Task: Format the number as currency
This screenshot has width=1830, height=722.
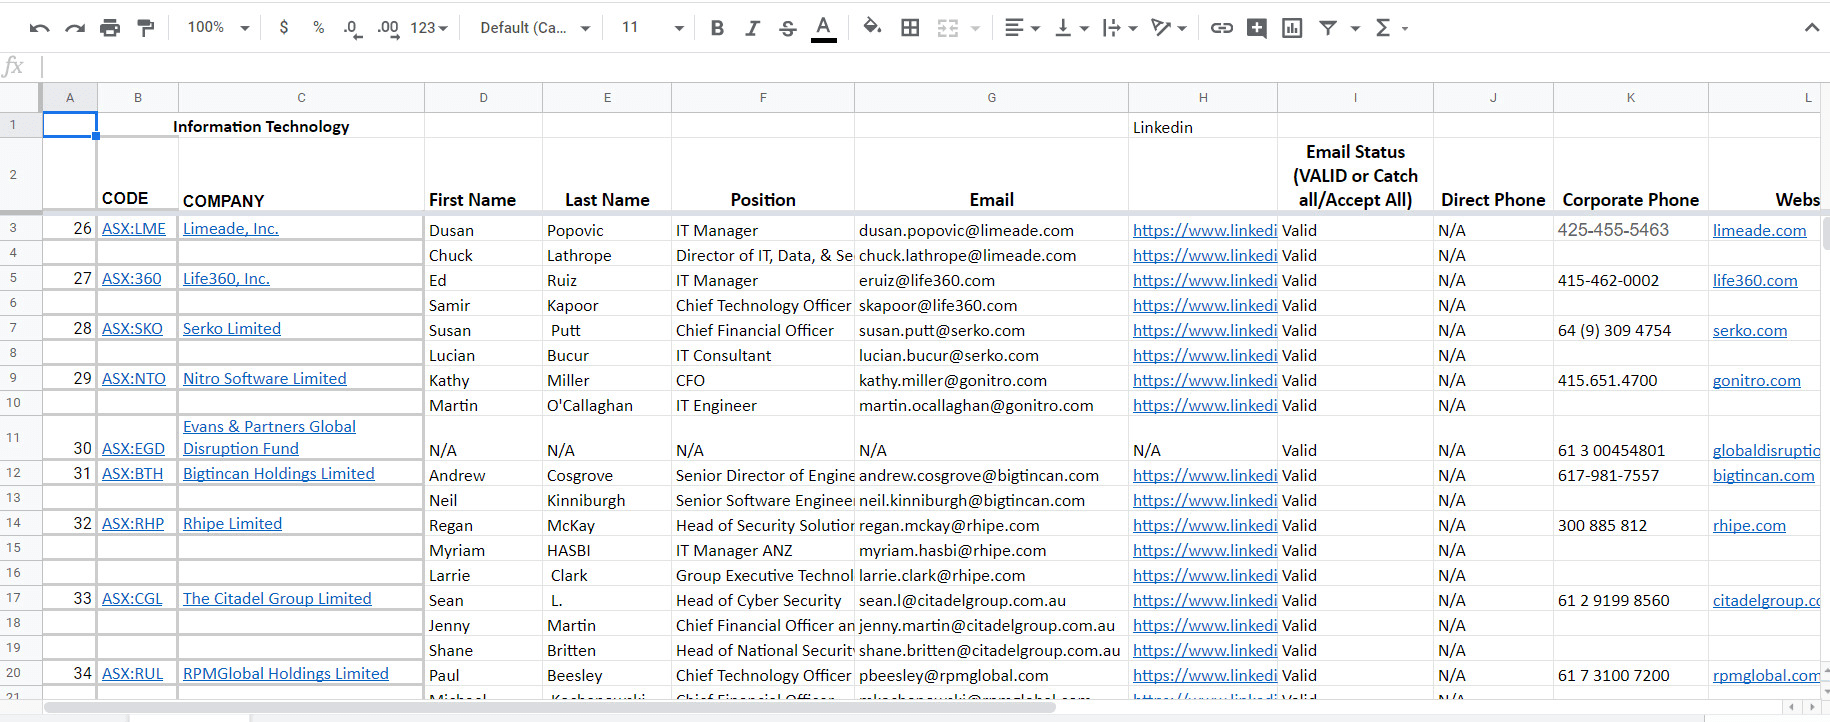Action: [284, 28]
